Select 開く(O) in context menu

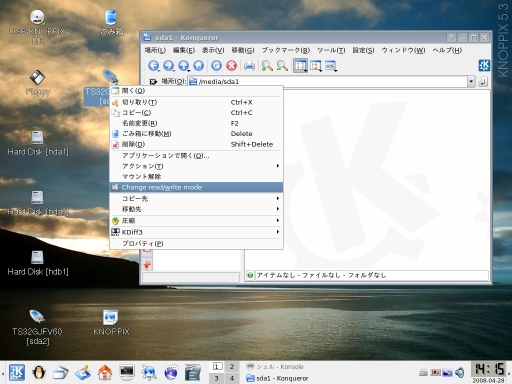pos(196,91)
